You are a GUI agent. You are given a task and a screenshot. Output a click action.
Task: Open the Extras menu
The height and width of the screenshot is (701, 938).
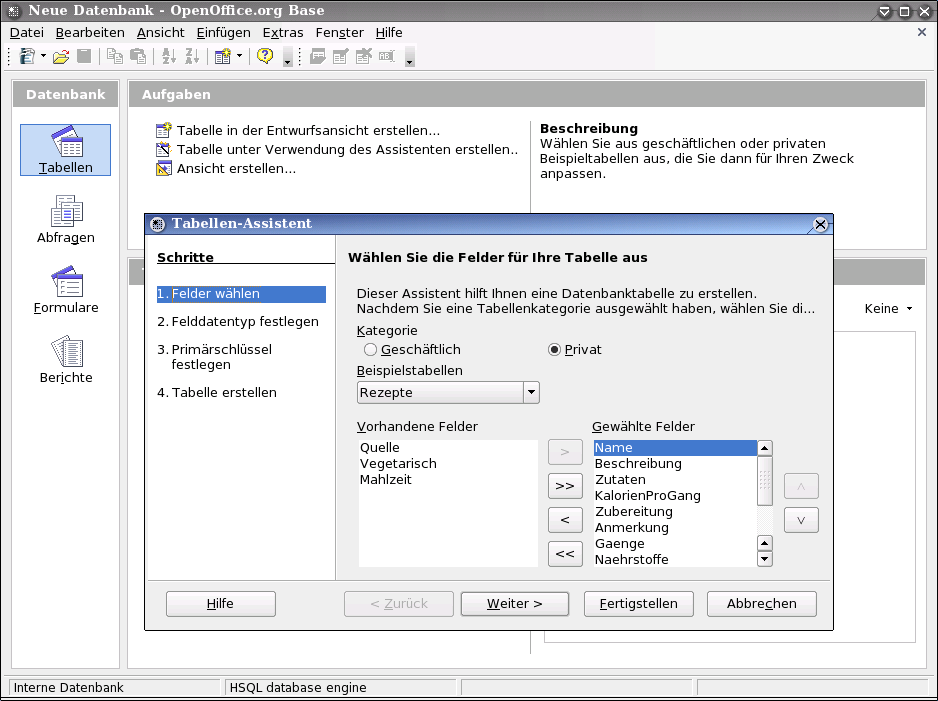coord(282,33)
